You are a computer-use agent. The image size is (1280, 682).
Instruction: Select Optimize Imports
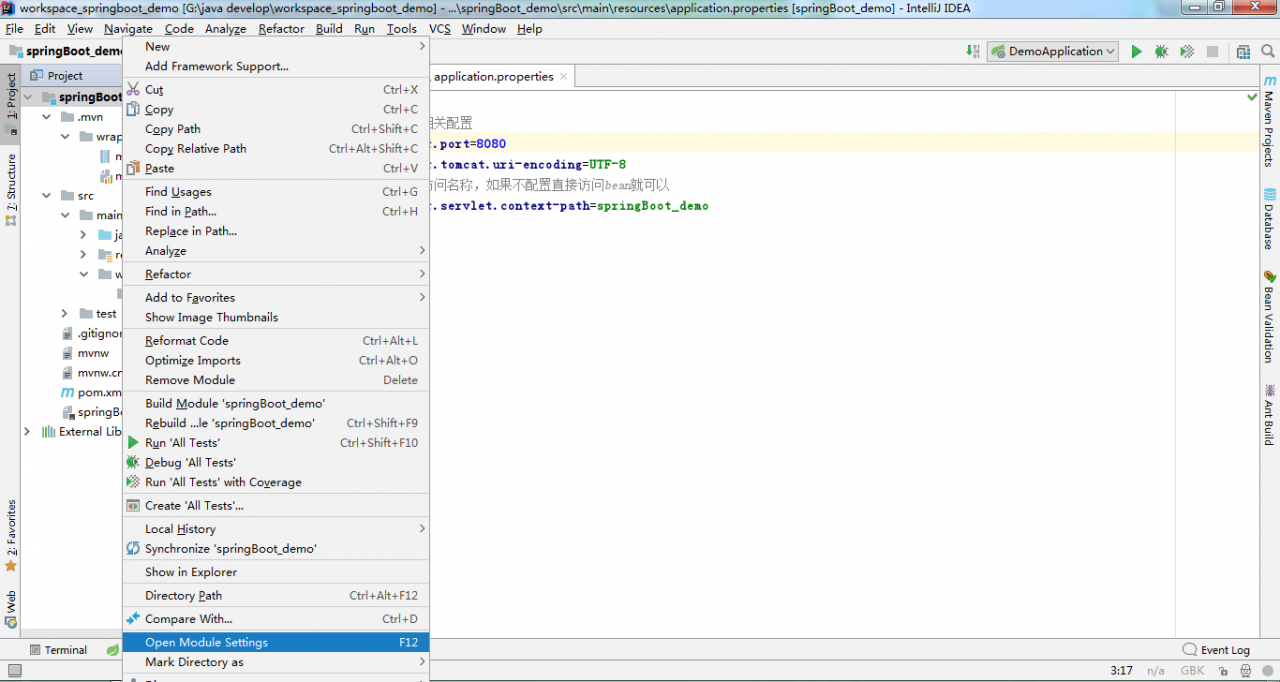tap(276, 360)
